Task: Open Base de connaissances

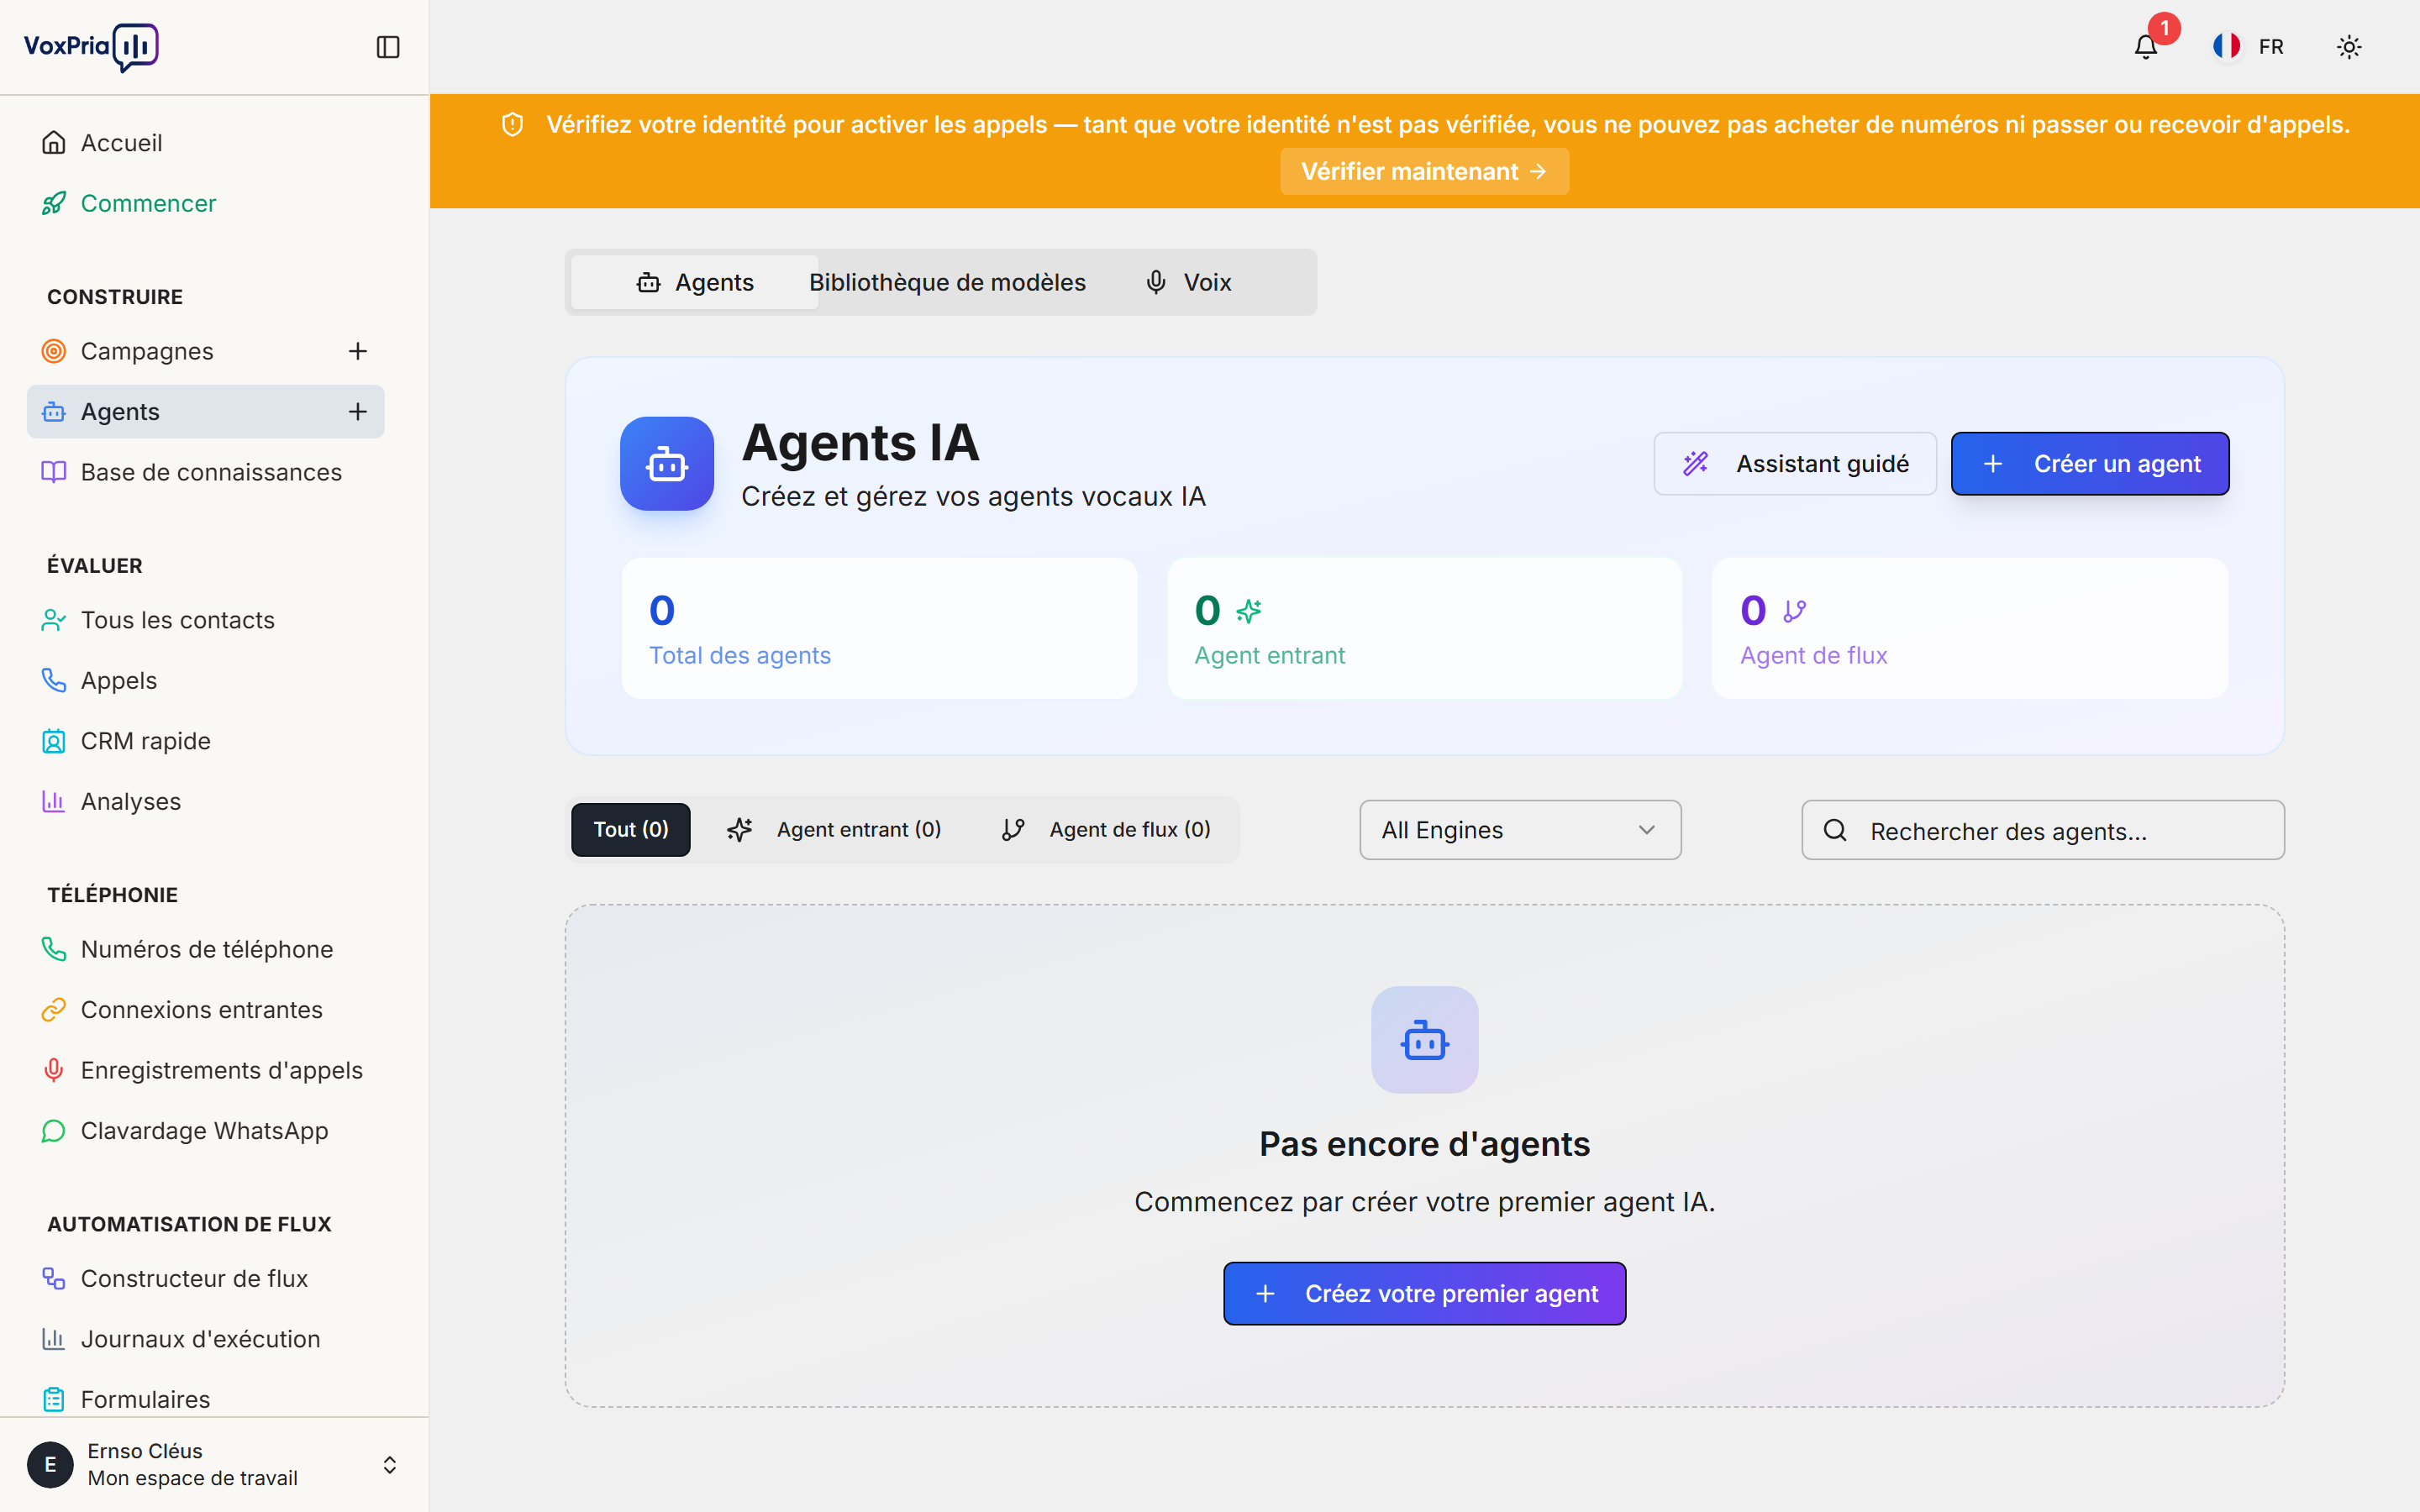Action: point(205,472)
